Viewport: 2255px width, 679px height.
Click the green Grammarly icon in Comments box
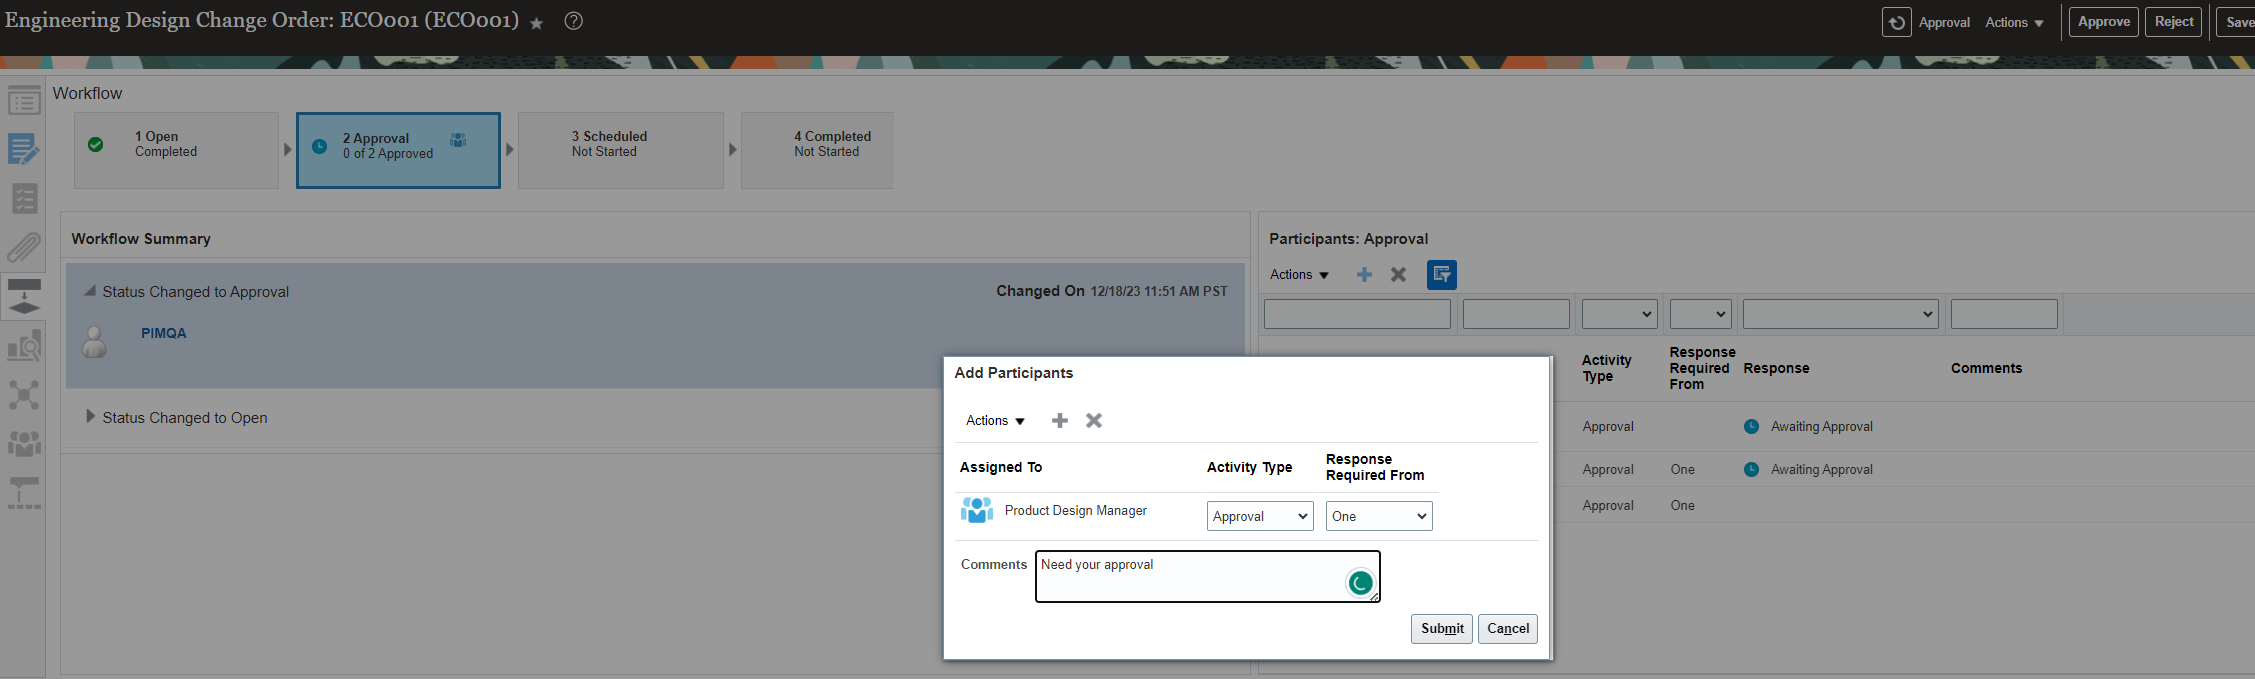point(1360,582)
